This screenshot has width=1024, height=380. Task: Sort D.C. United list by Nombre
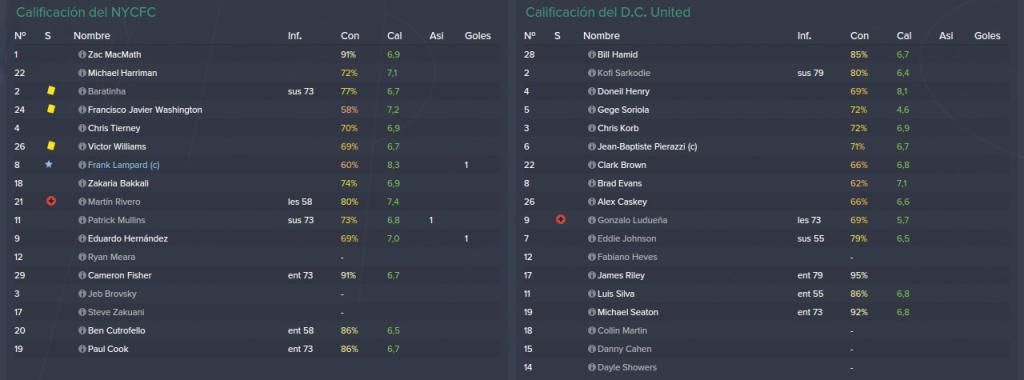click(x=601, y=36)
